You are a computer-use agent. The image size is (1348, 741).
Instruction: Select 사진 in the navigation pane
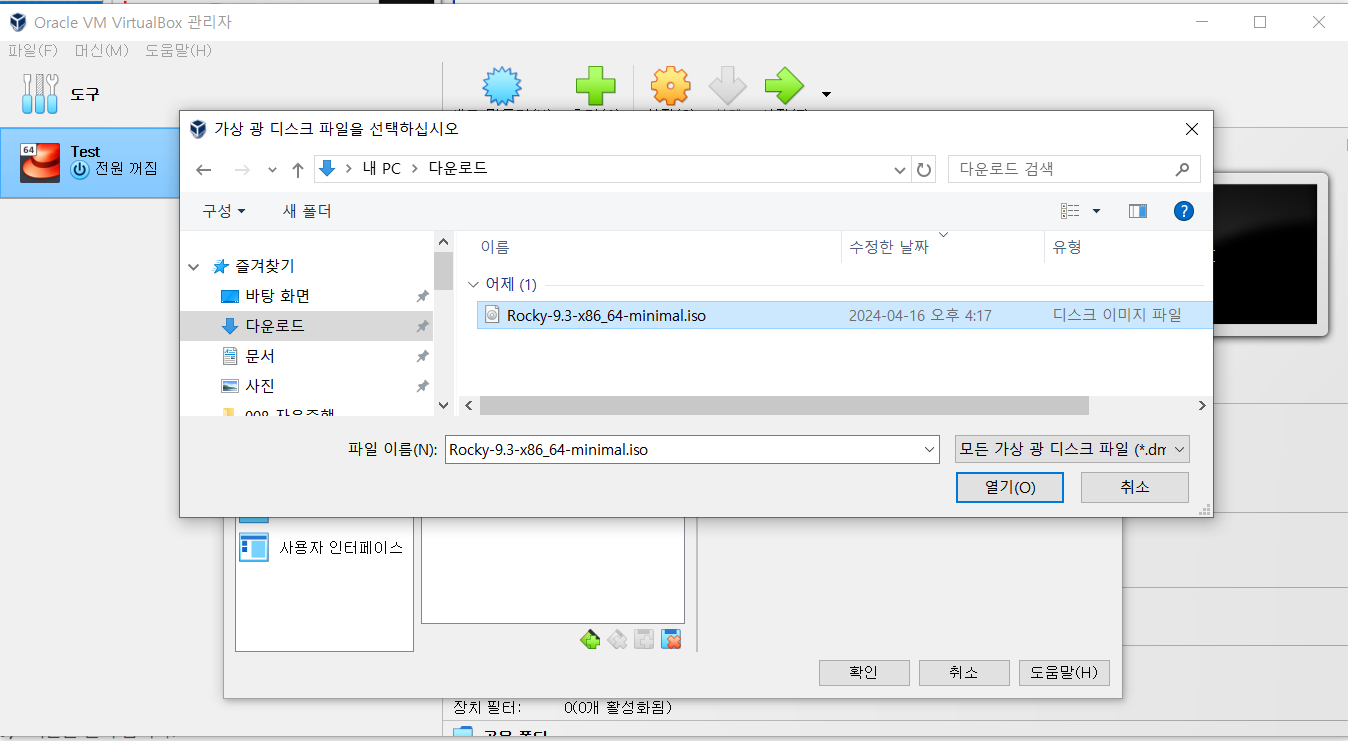tap(260, 386)
